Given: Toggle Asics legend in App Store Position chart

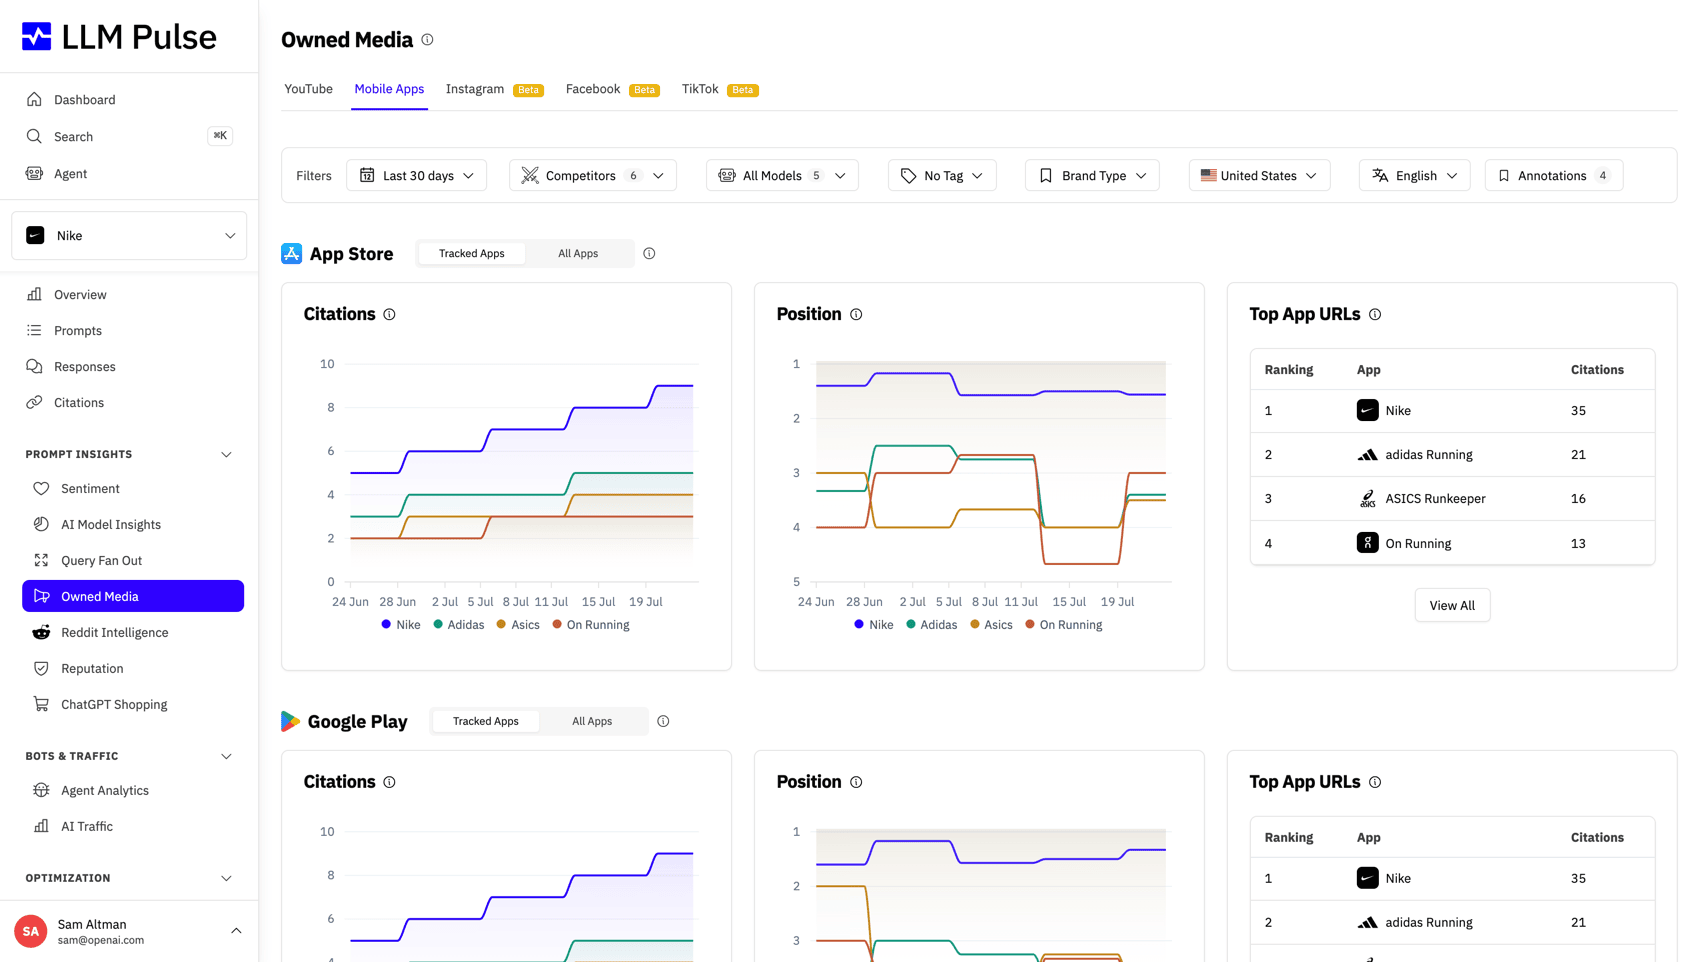Looking at the screenshot, I should click(991, 625).
